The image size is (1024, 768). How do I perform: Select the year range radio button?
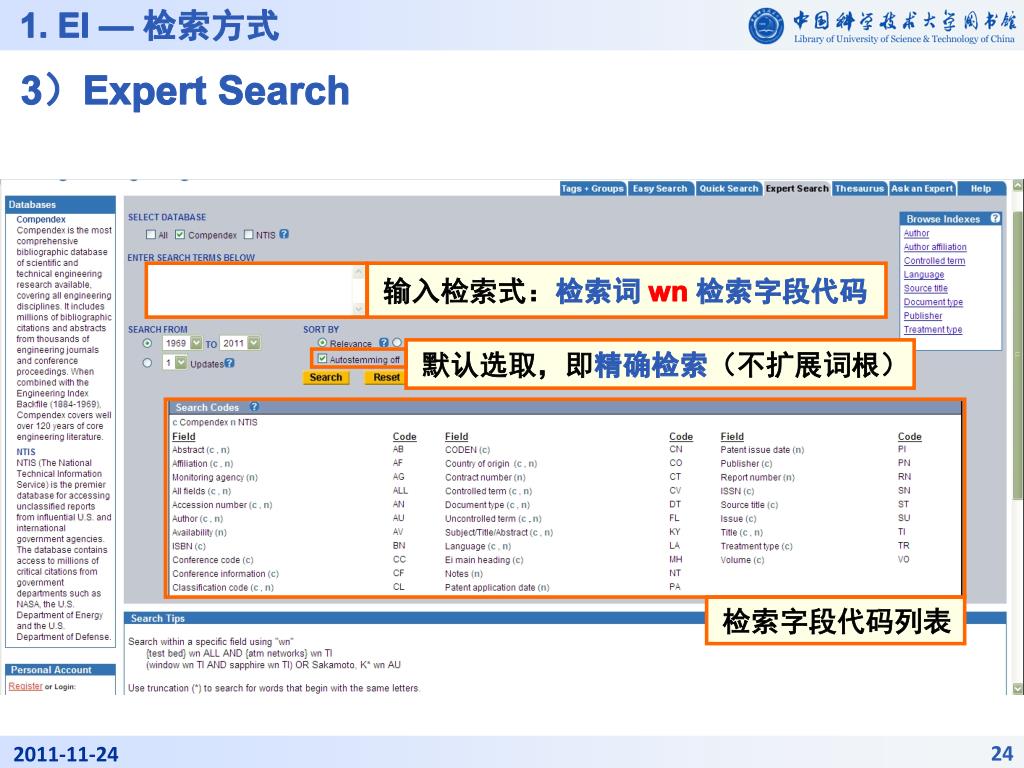148,343
